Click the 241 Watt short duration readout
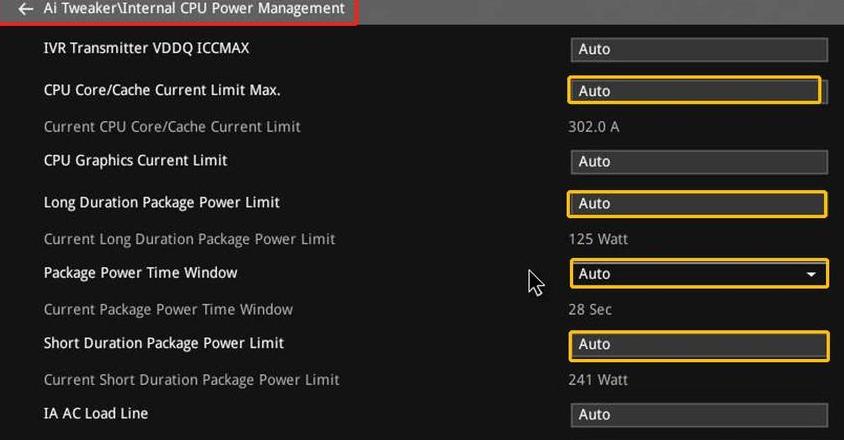844x440 pixels. [x=598, y=380]
